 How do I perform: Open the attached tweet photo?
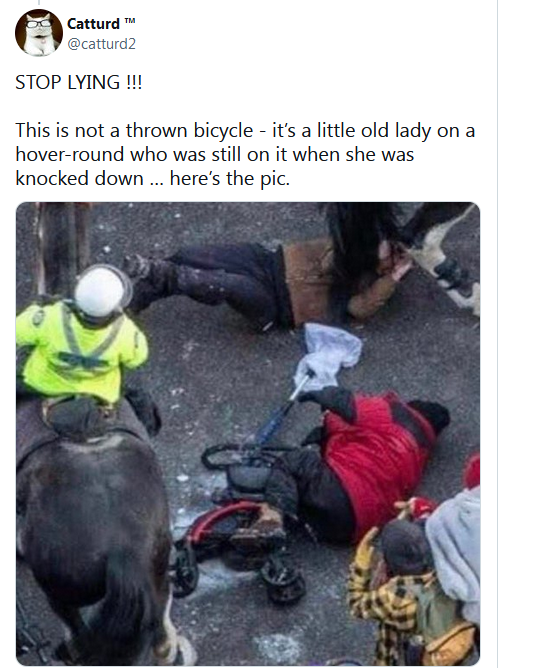[248, 434]
